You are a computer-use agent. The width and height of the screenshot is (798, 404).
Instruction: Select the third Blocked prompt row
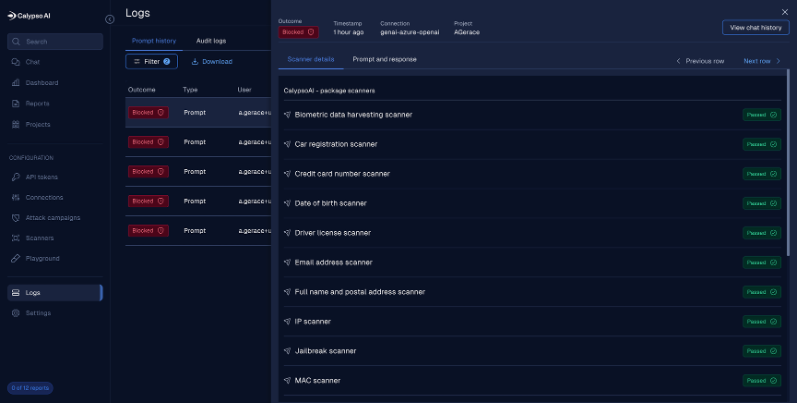198,171
